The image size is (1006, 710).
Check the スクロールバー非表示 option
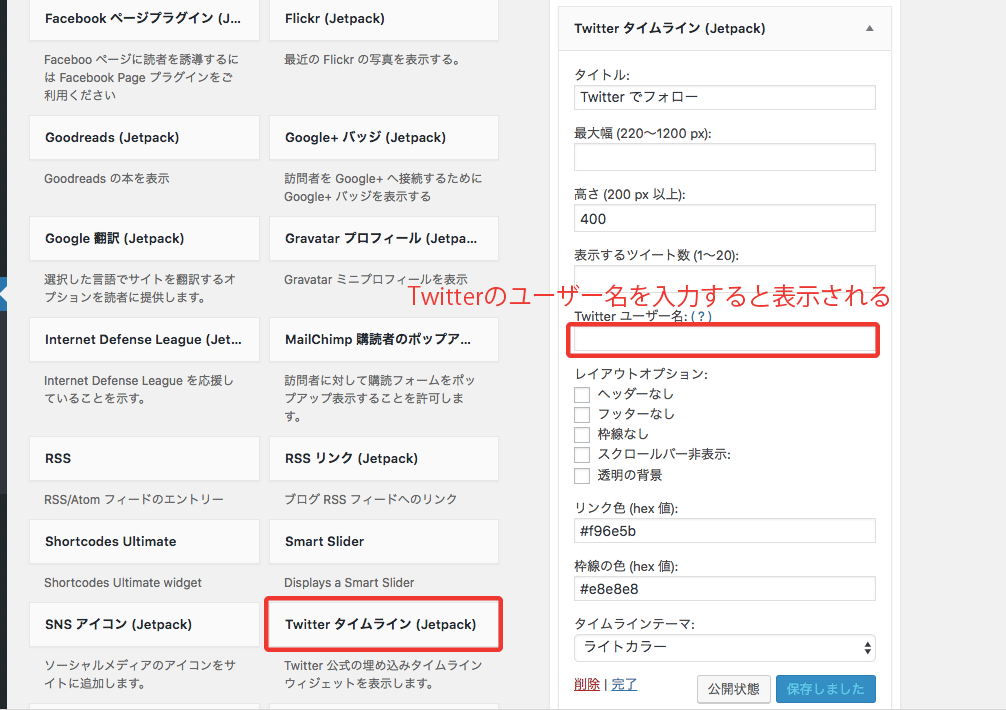click(582, 455)
